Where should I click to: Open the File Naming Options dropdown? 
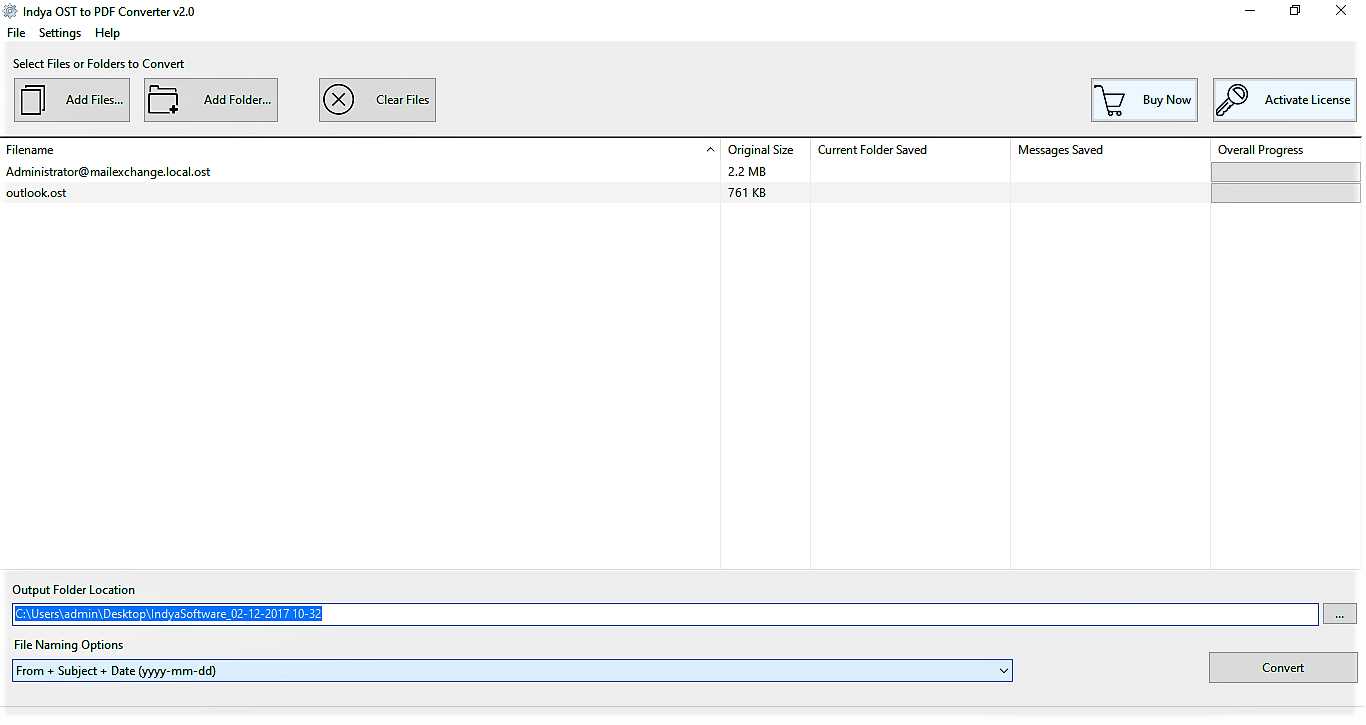[x=512, y=671]
